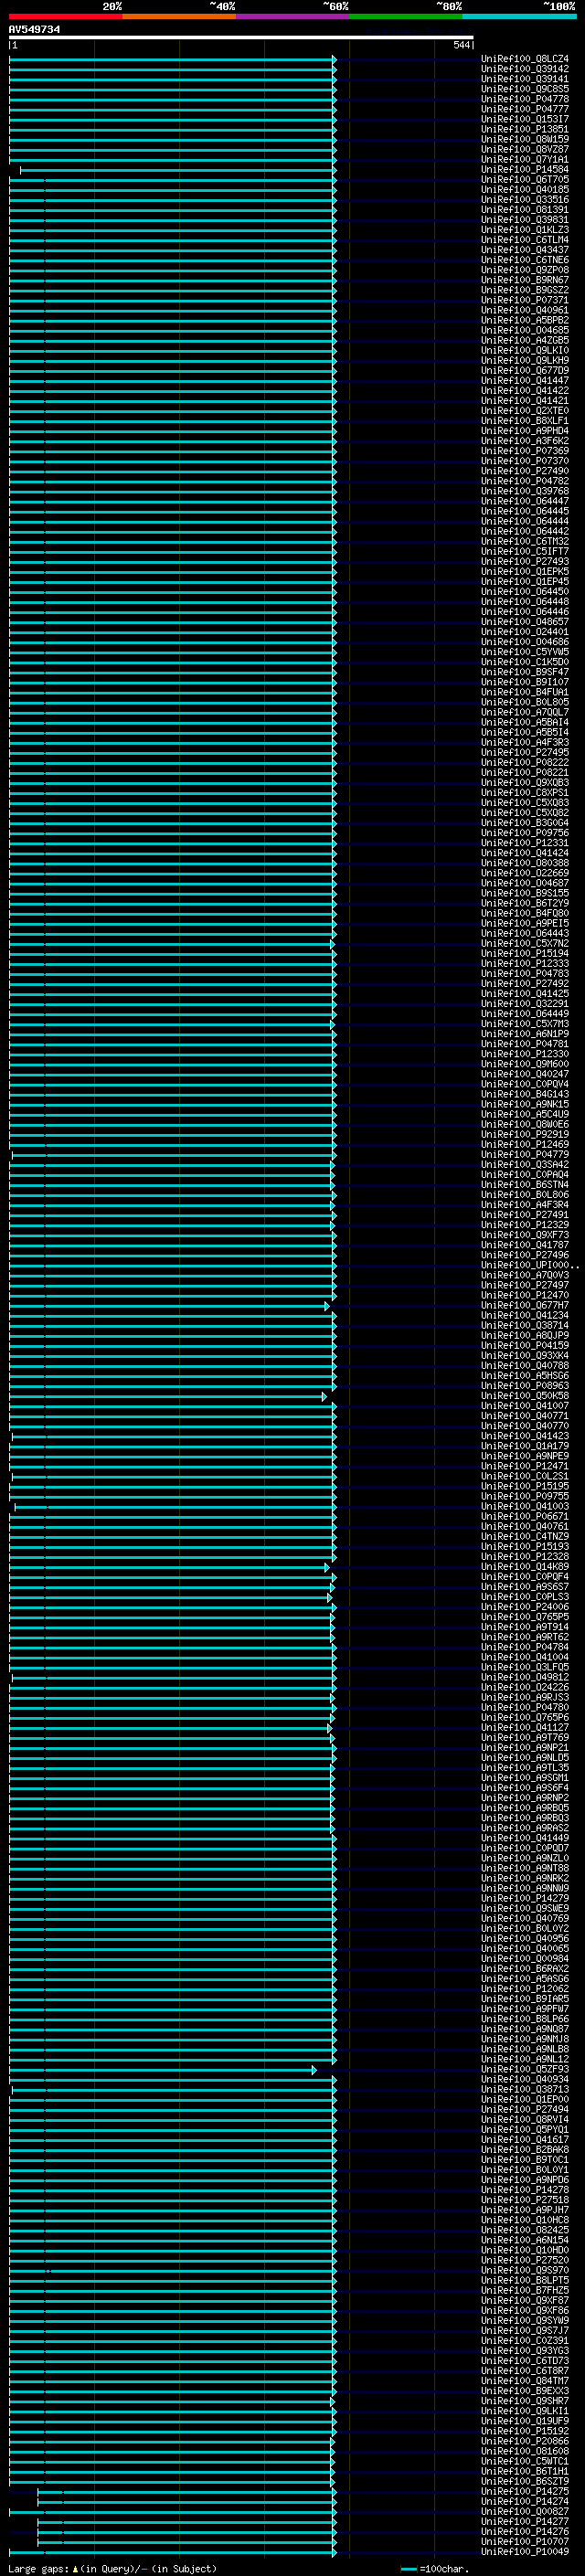Click hit label UniRef100_P92919

coord(525,1135)
